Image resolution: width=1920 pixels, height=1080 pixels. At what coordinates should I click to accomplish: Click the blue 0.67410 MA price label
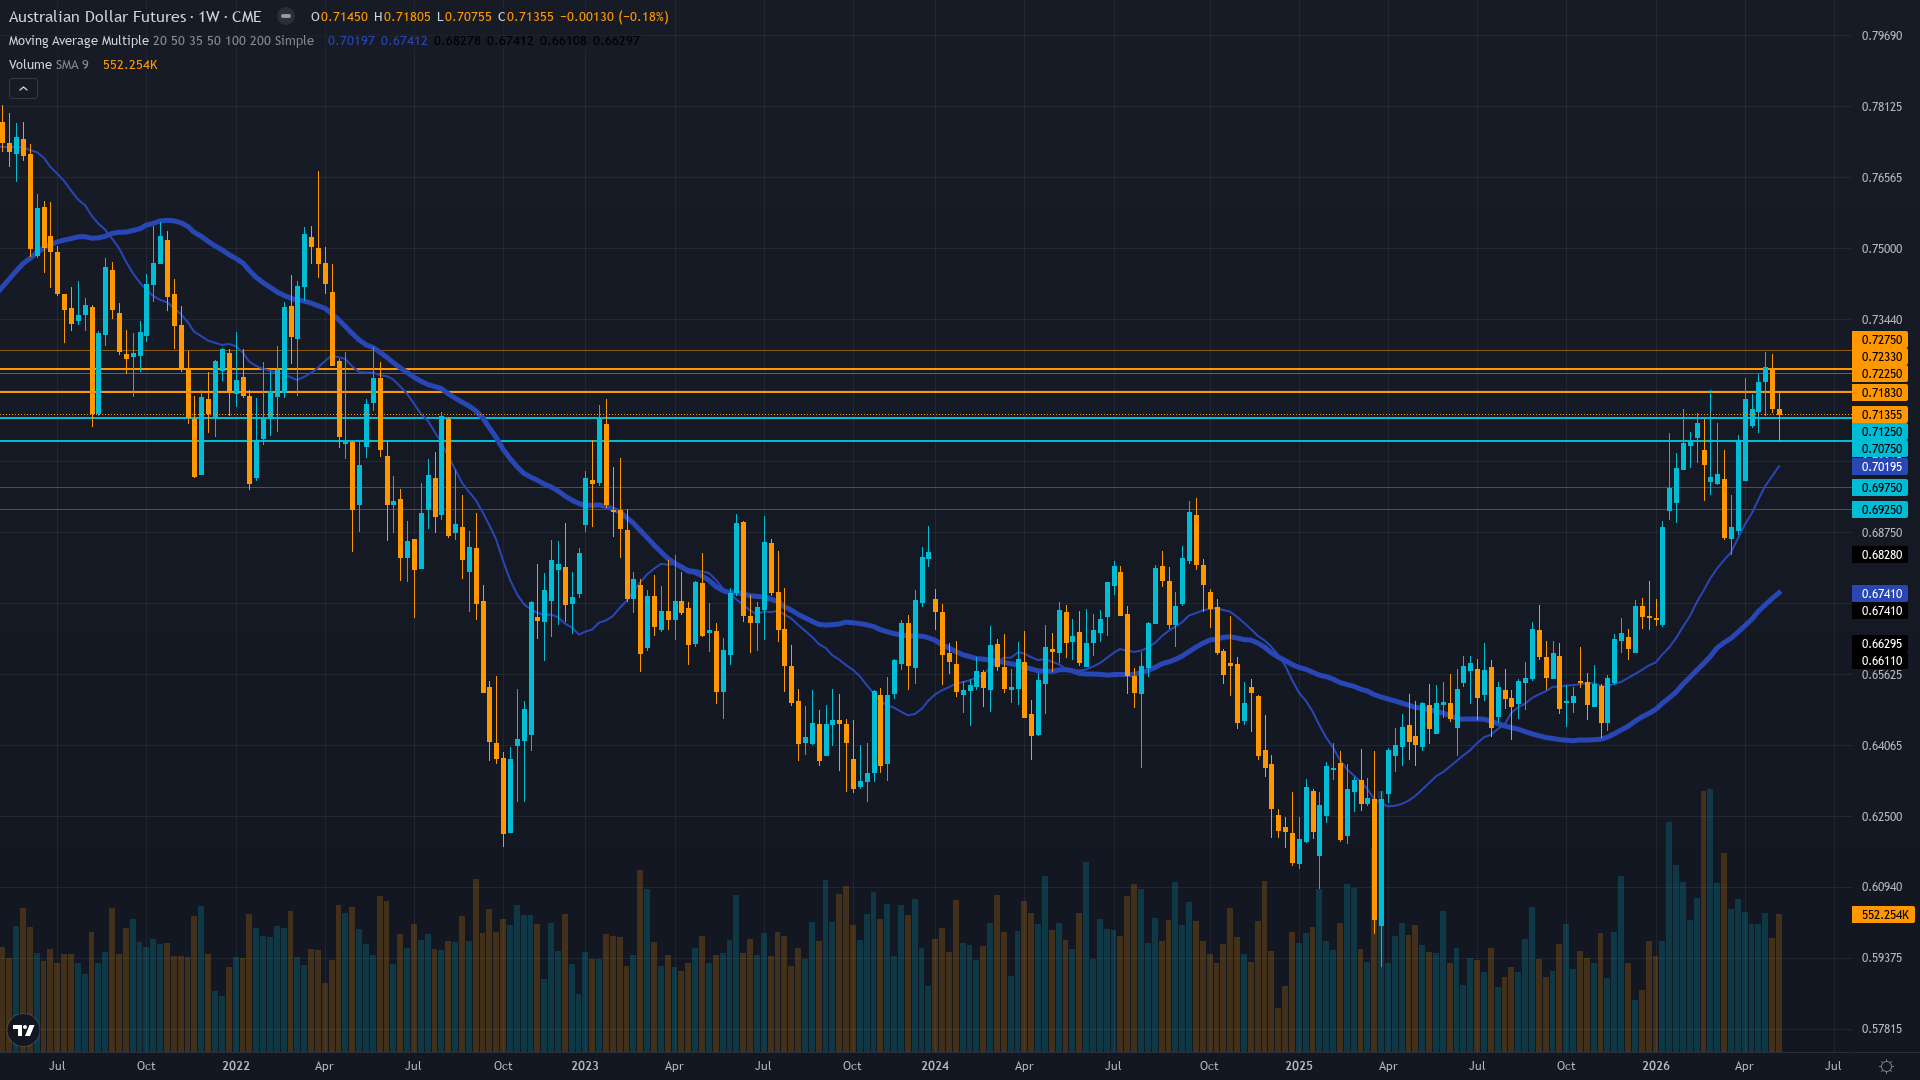(1881, 594)
